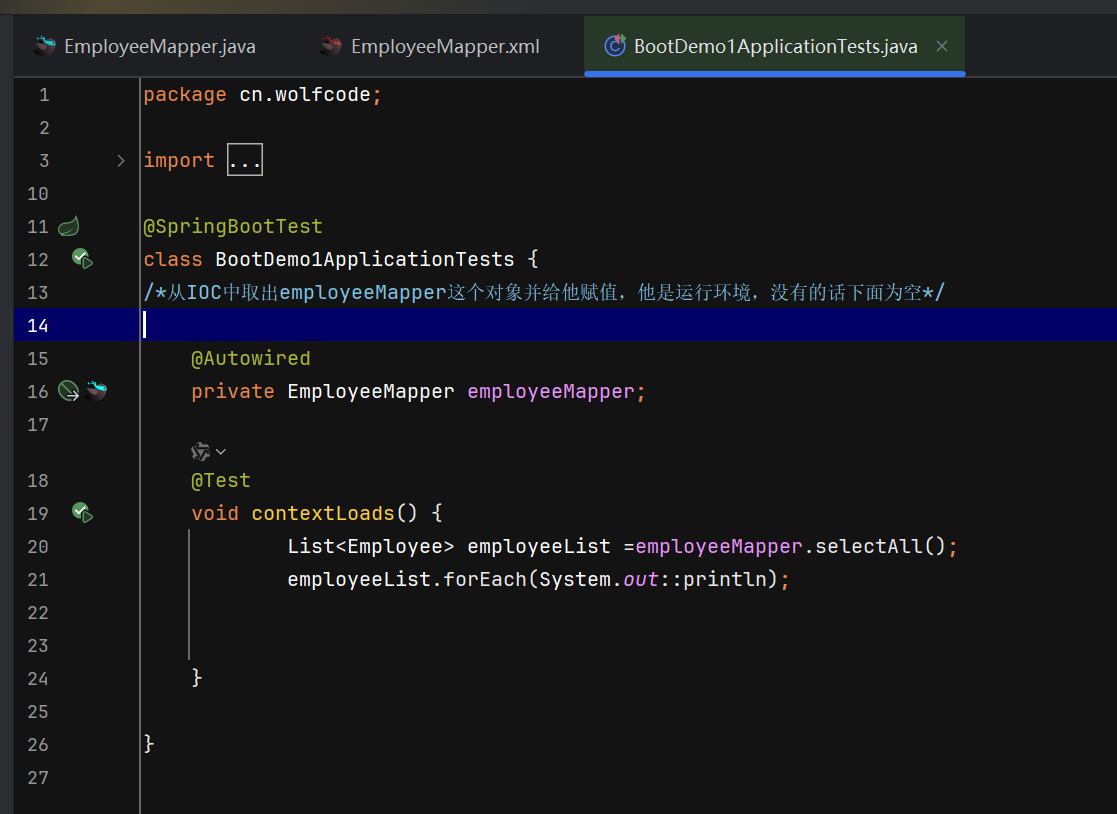The width and height of the screenshot is (1117, 814).
Task: Click the employeeList variable on line 20
Action: pos(539,546)
